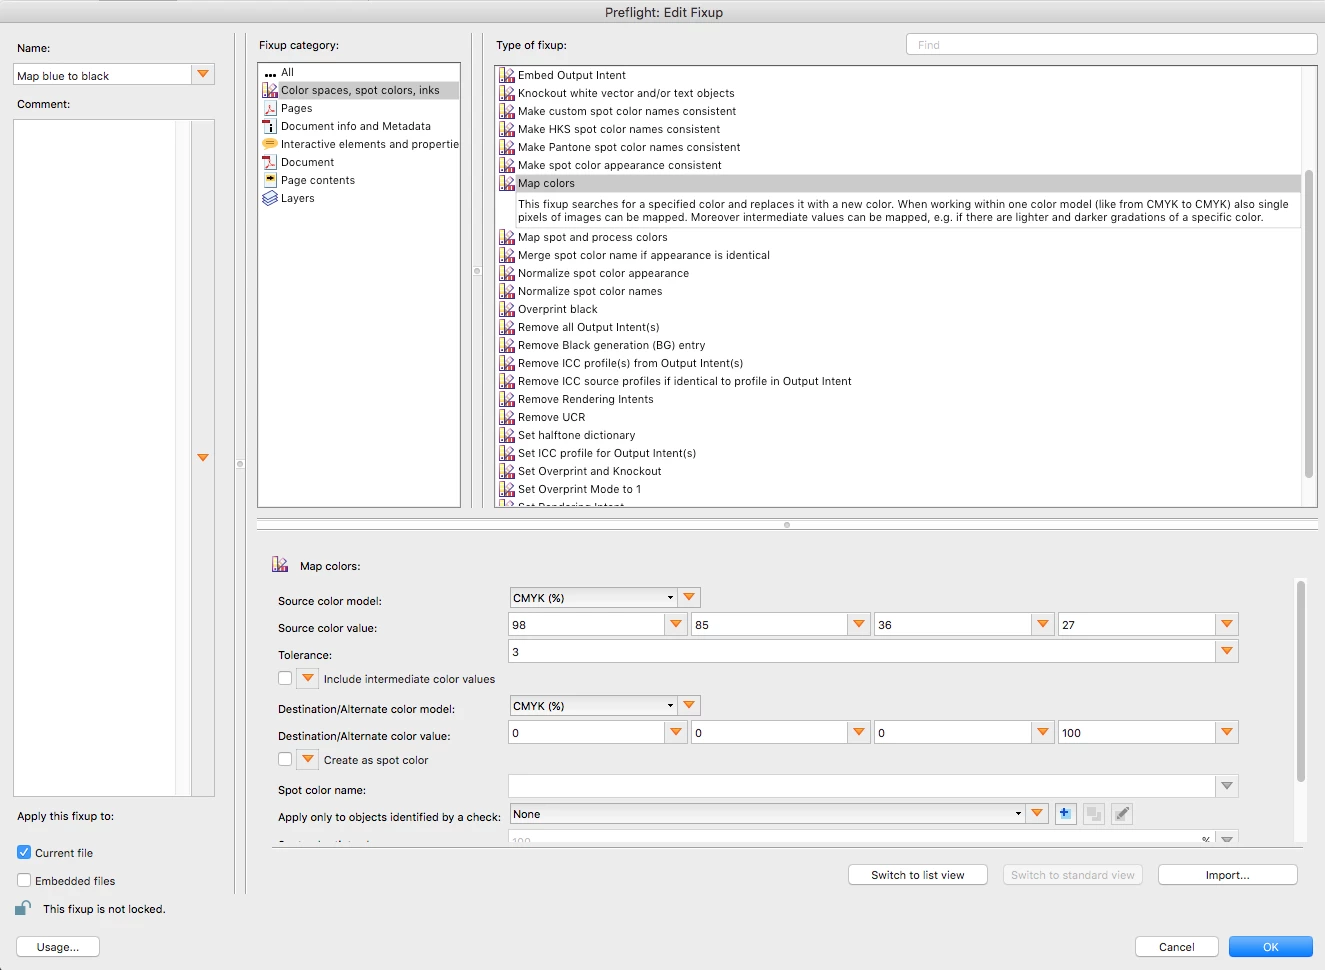Confirm the fixup with OK

click(1271, 947)
